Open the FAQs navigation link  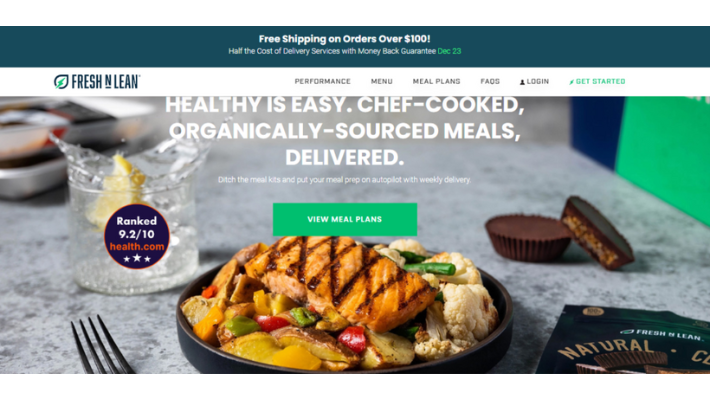click(490, 82)
